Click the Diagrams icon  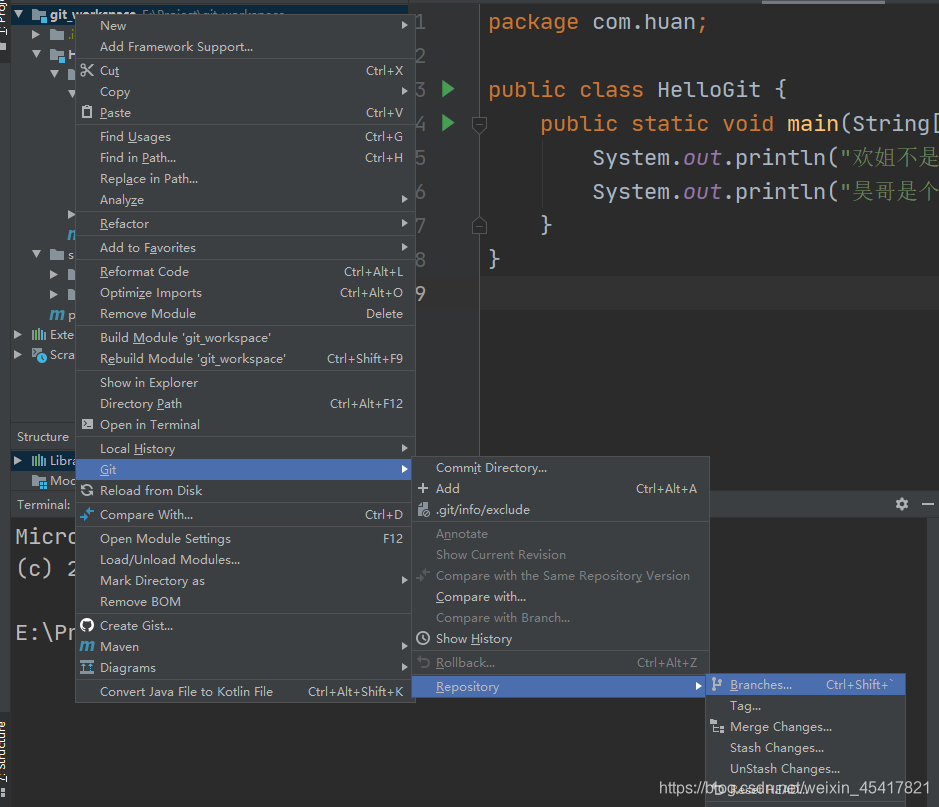(87, 667)
